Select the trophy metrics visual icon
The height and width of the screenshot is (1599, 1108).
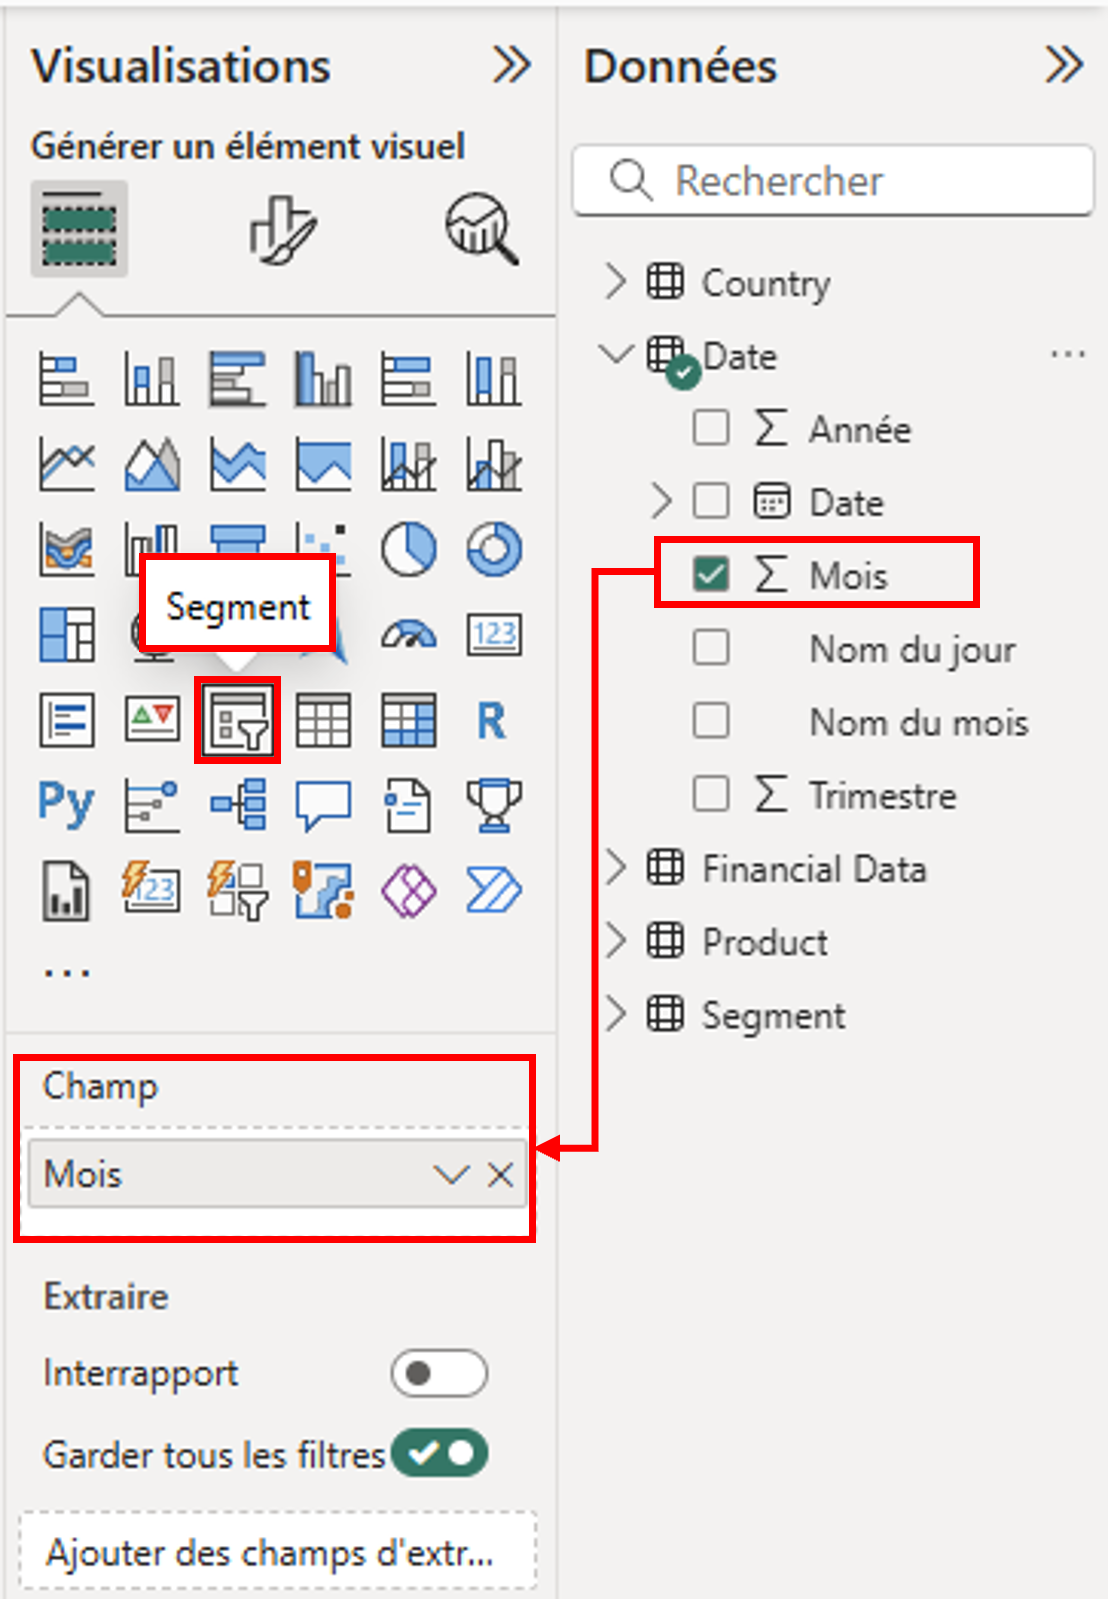tap(494, 805)
